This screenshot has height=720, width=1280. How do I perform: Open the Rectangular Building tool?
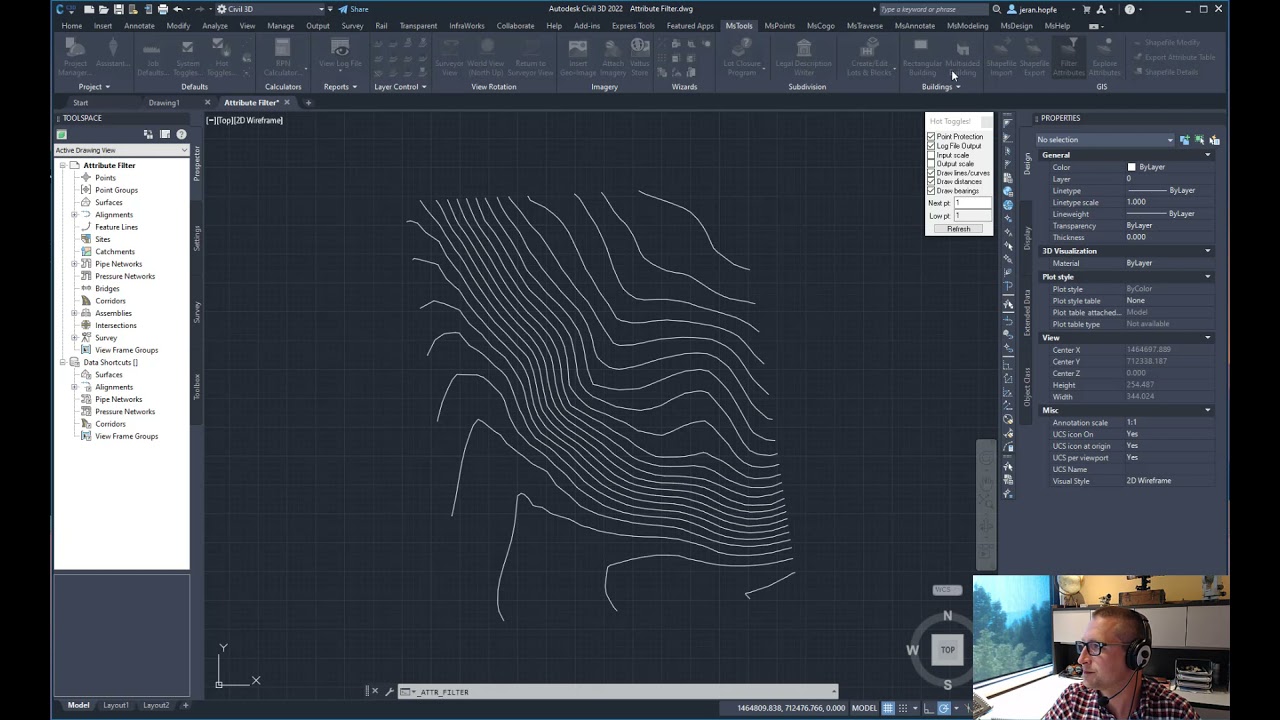coord(922,57)
